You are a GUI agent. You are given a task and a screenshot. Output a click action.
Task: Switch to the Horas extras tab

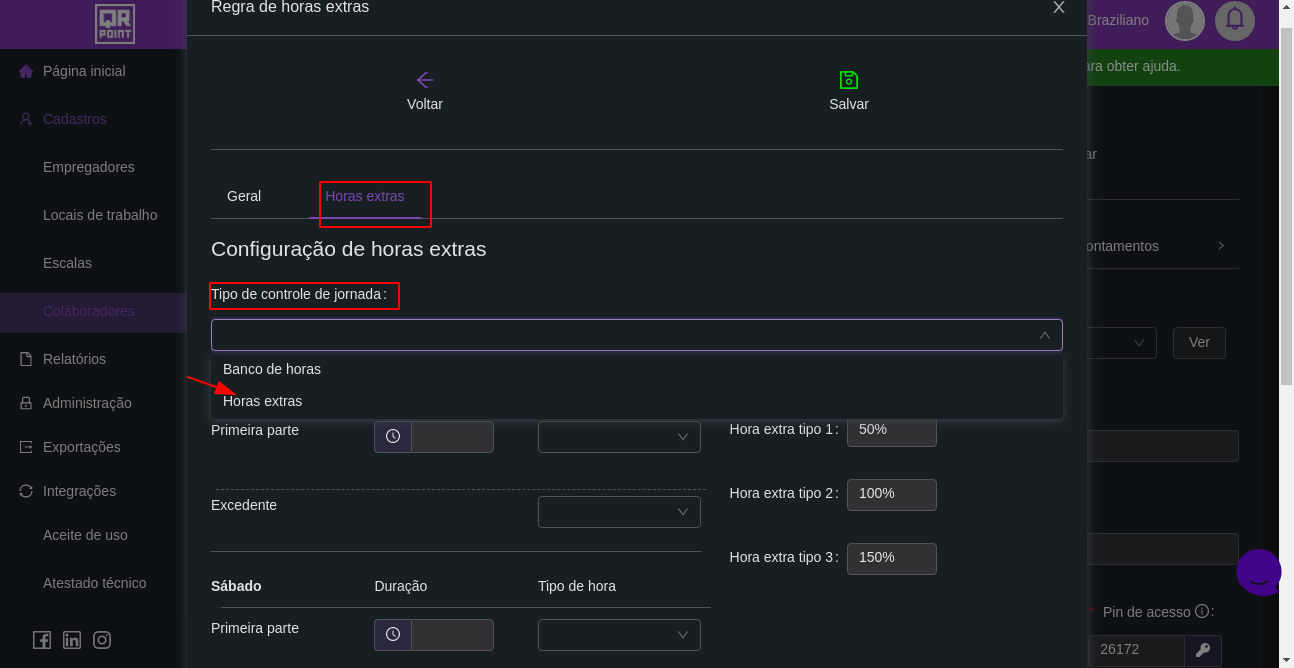365,196
